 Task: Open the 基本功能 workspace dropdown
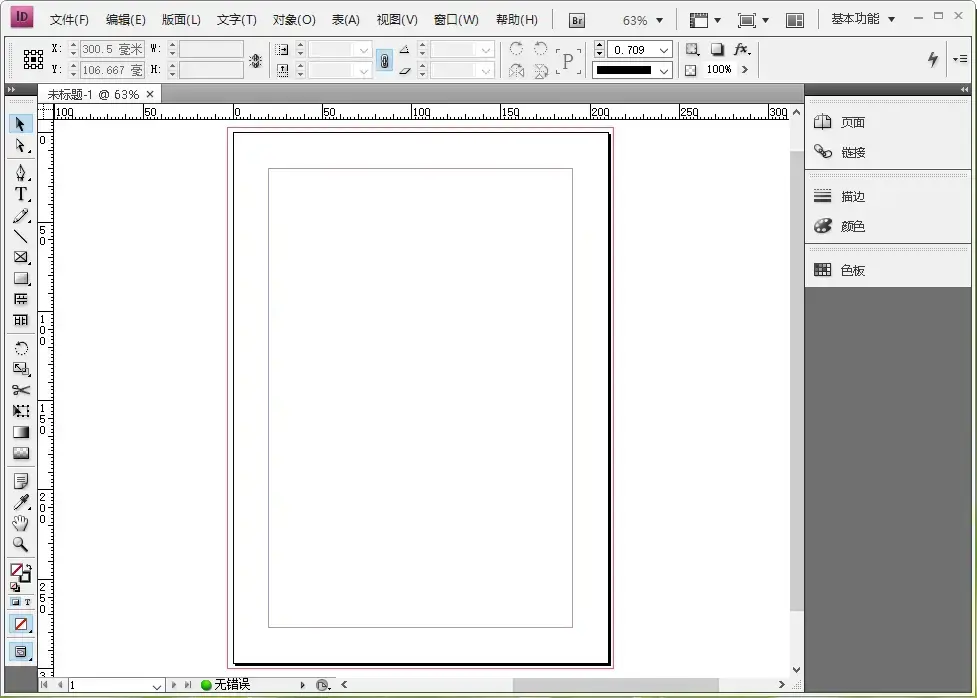[863, 19]
